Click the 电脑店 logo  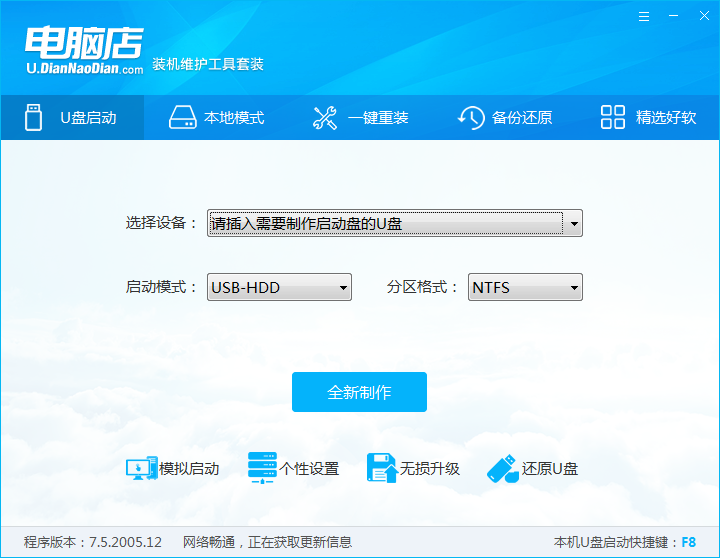84,51
